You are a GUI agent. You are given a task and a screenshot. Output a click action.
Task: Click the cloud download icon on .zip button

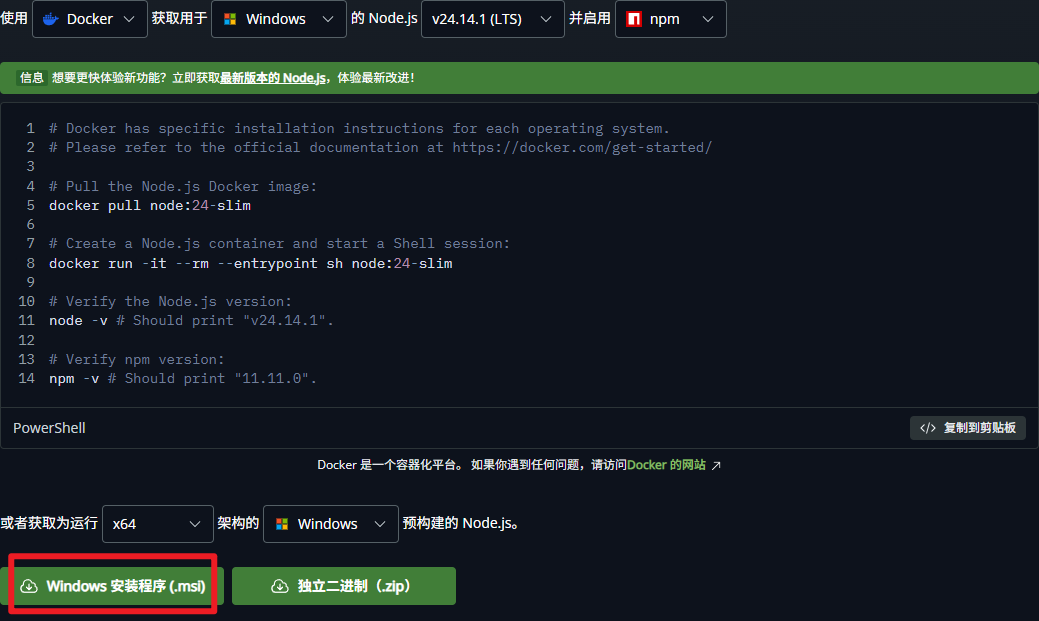(280, 586)
